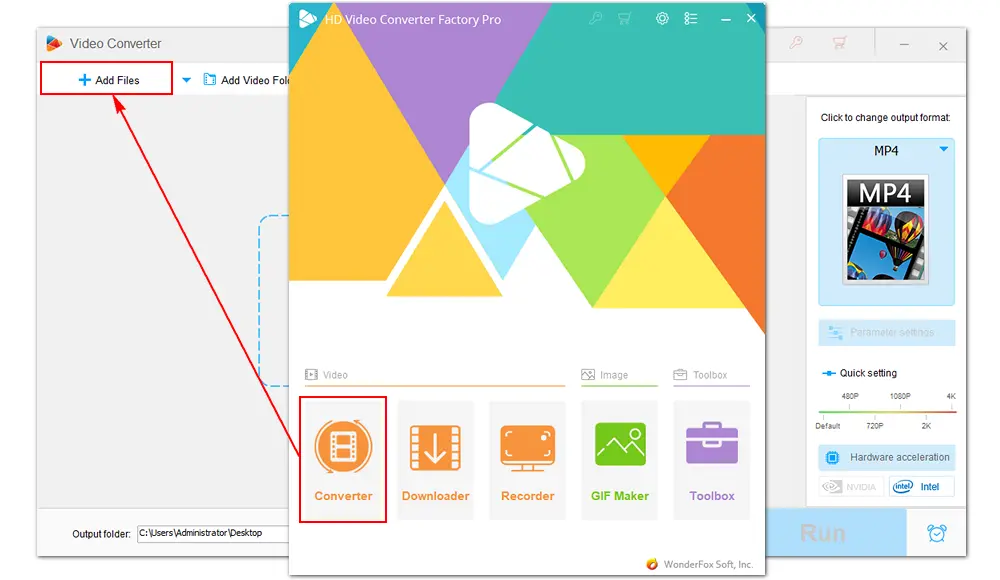1000x580 pixels.
Task: Close the Video Converter window
Action: click(x=943, y=46)
